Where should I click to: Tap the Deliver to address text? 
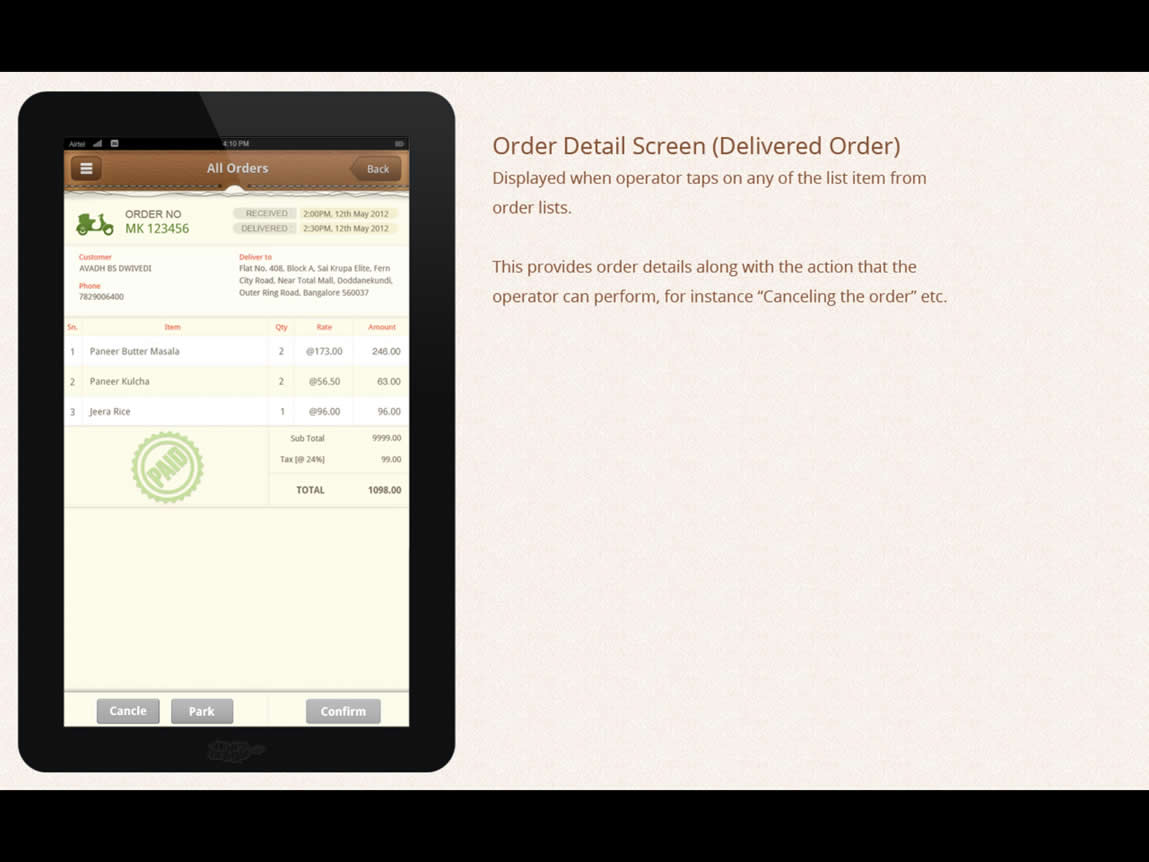point(315,280)
